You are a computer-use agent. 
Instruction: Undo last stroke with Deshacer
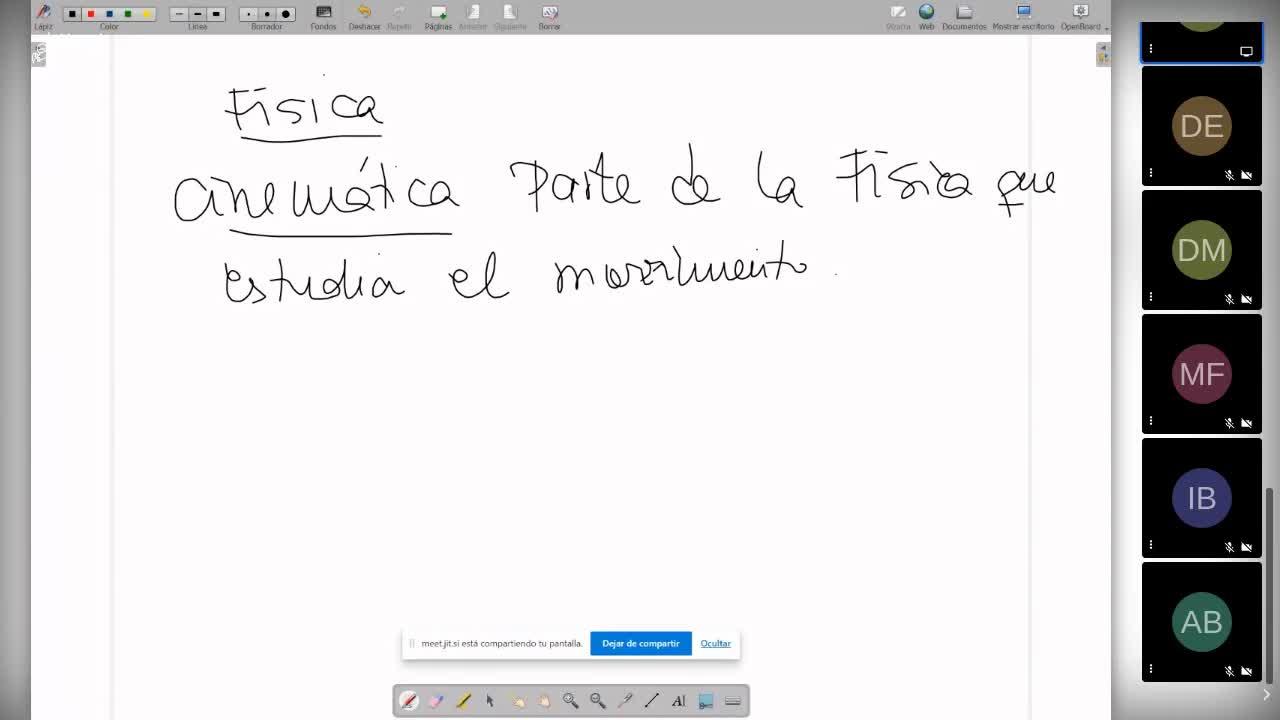[x=364, y=16]
